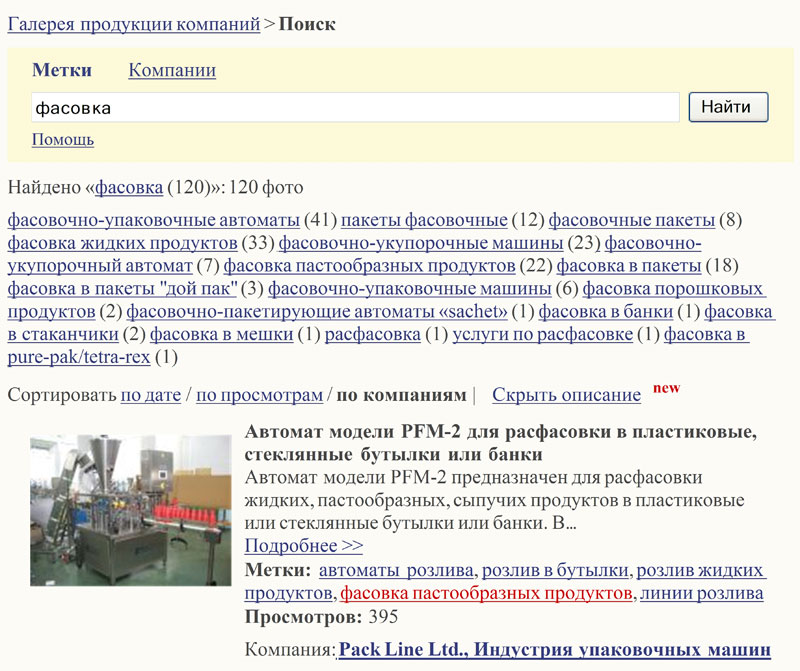Click the 'фасовка в мешки' tag
The width and height of the screenshot is (800, 671).
click(x=221, y=335)
